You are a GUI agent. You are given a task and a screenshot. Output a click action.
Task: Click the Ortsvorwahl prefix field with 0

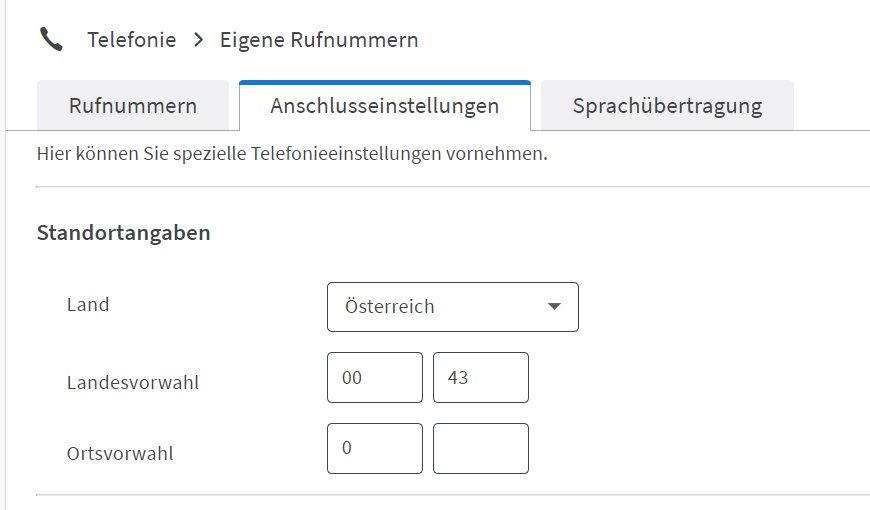point(374,448)
